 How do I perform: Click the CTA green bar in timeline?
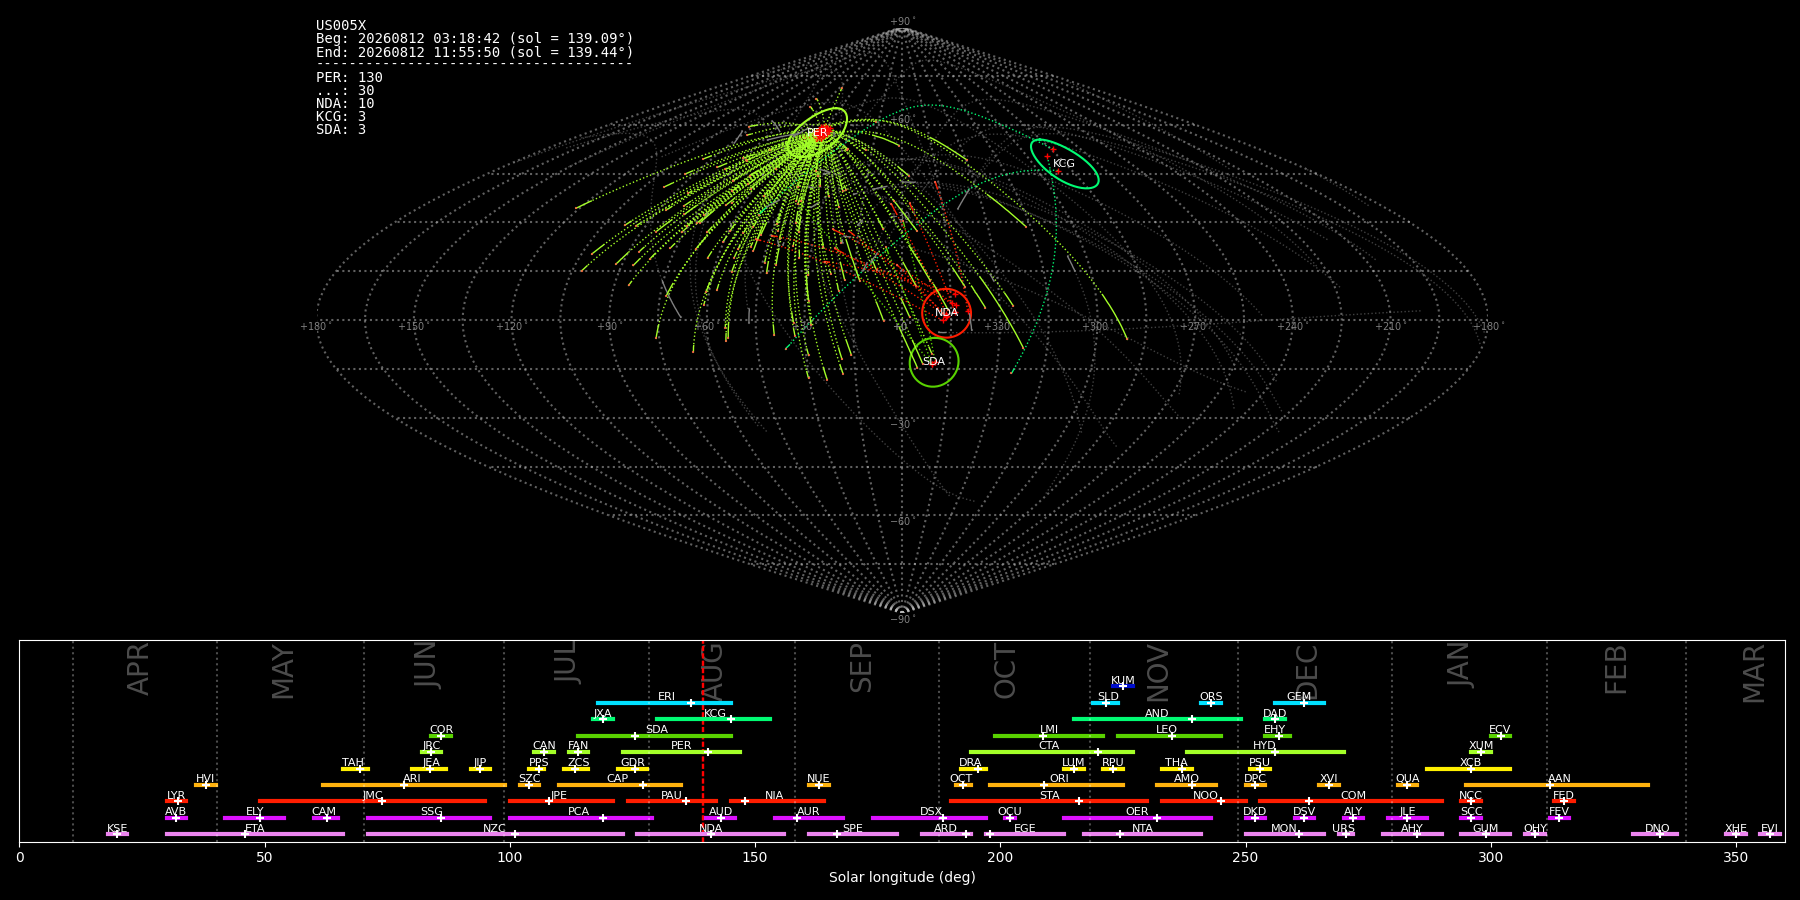coord(1052,752)
